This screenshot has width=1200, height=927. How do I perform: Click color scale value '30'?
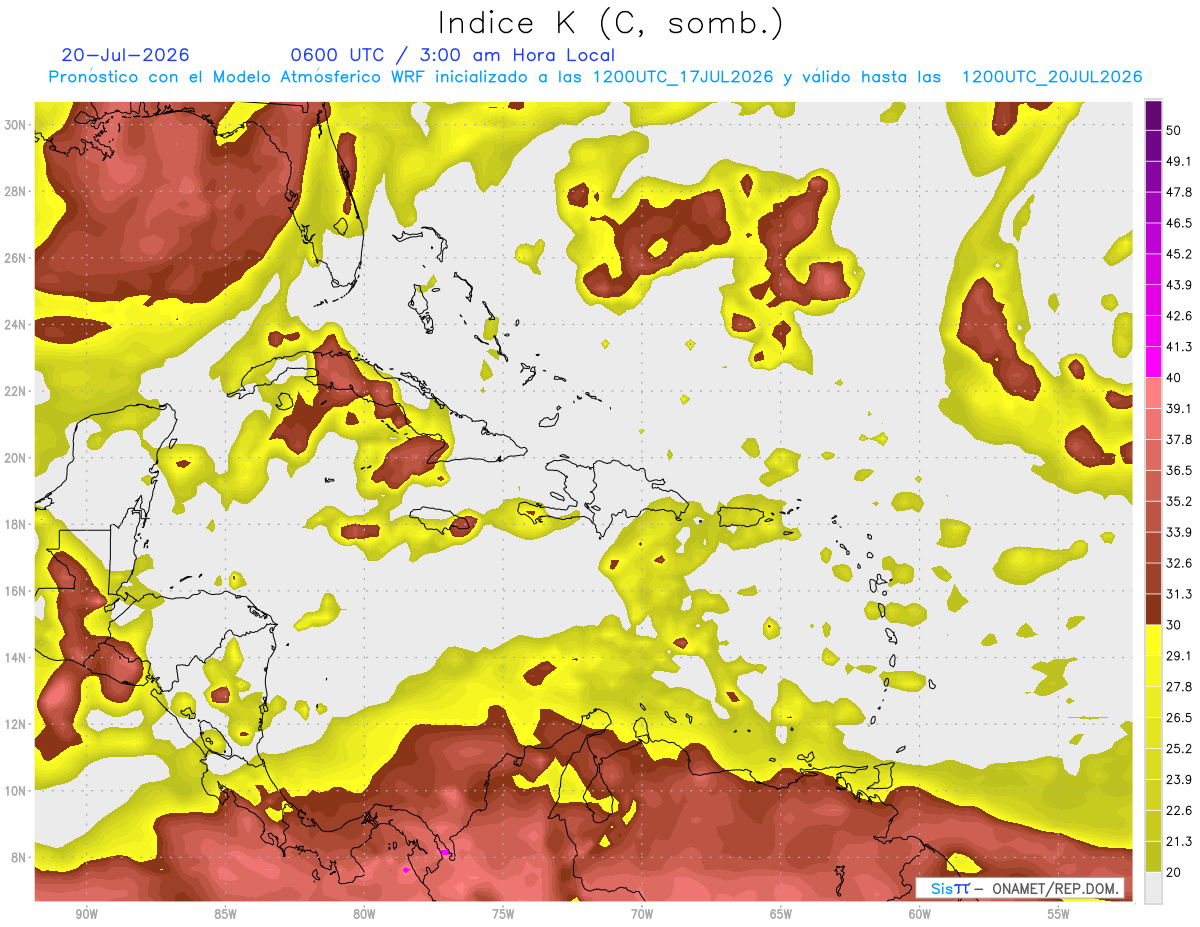click(1173, 625)
